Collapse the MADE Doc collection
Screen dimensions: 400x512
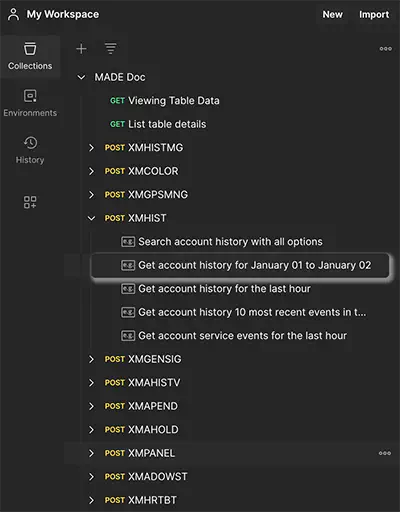pyautogui.click(x=81, y=77)
